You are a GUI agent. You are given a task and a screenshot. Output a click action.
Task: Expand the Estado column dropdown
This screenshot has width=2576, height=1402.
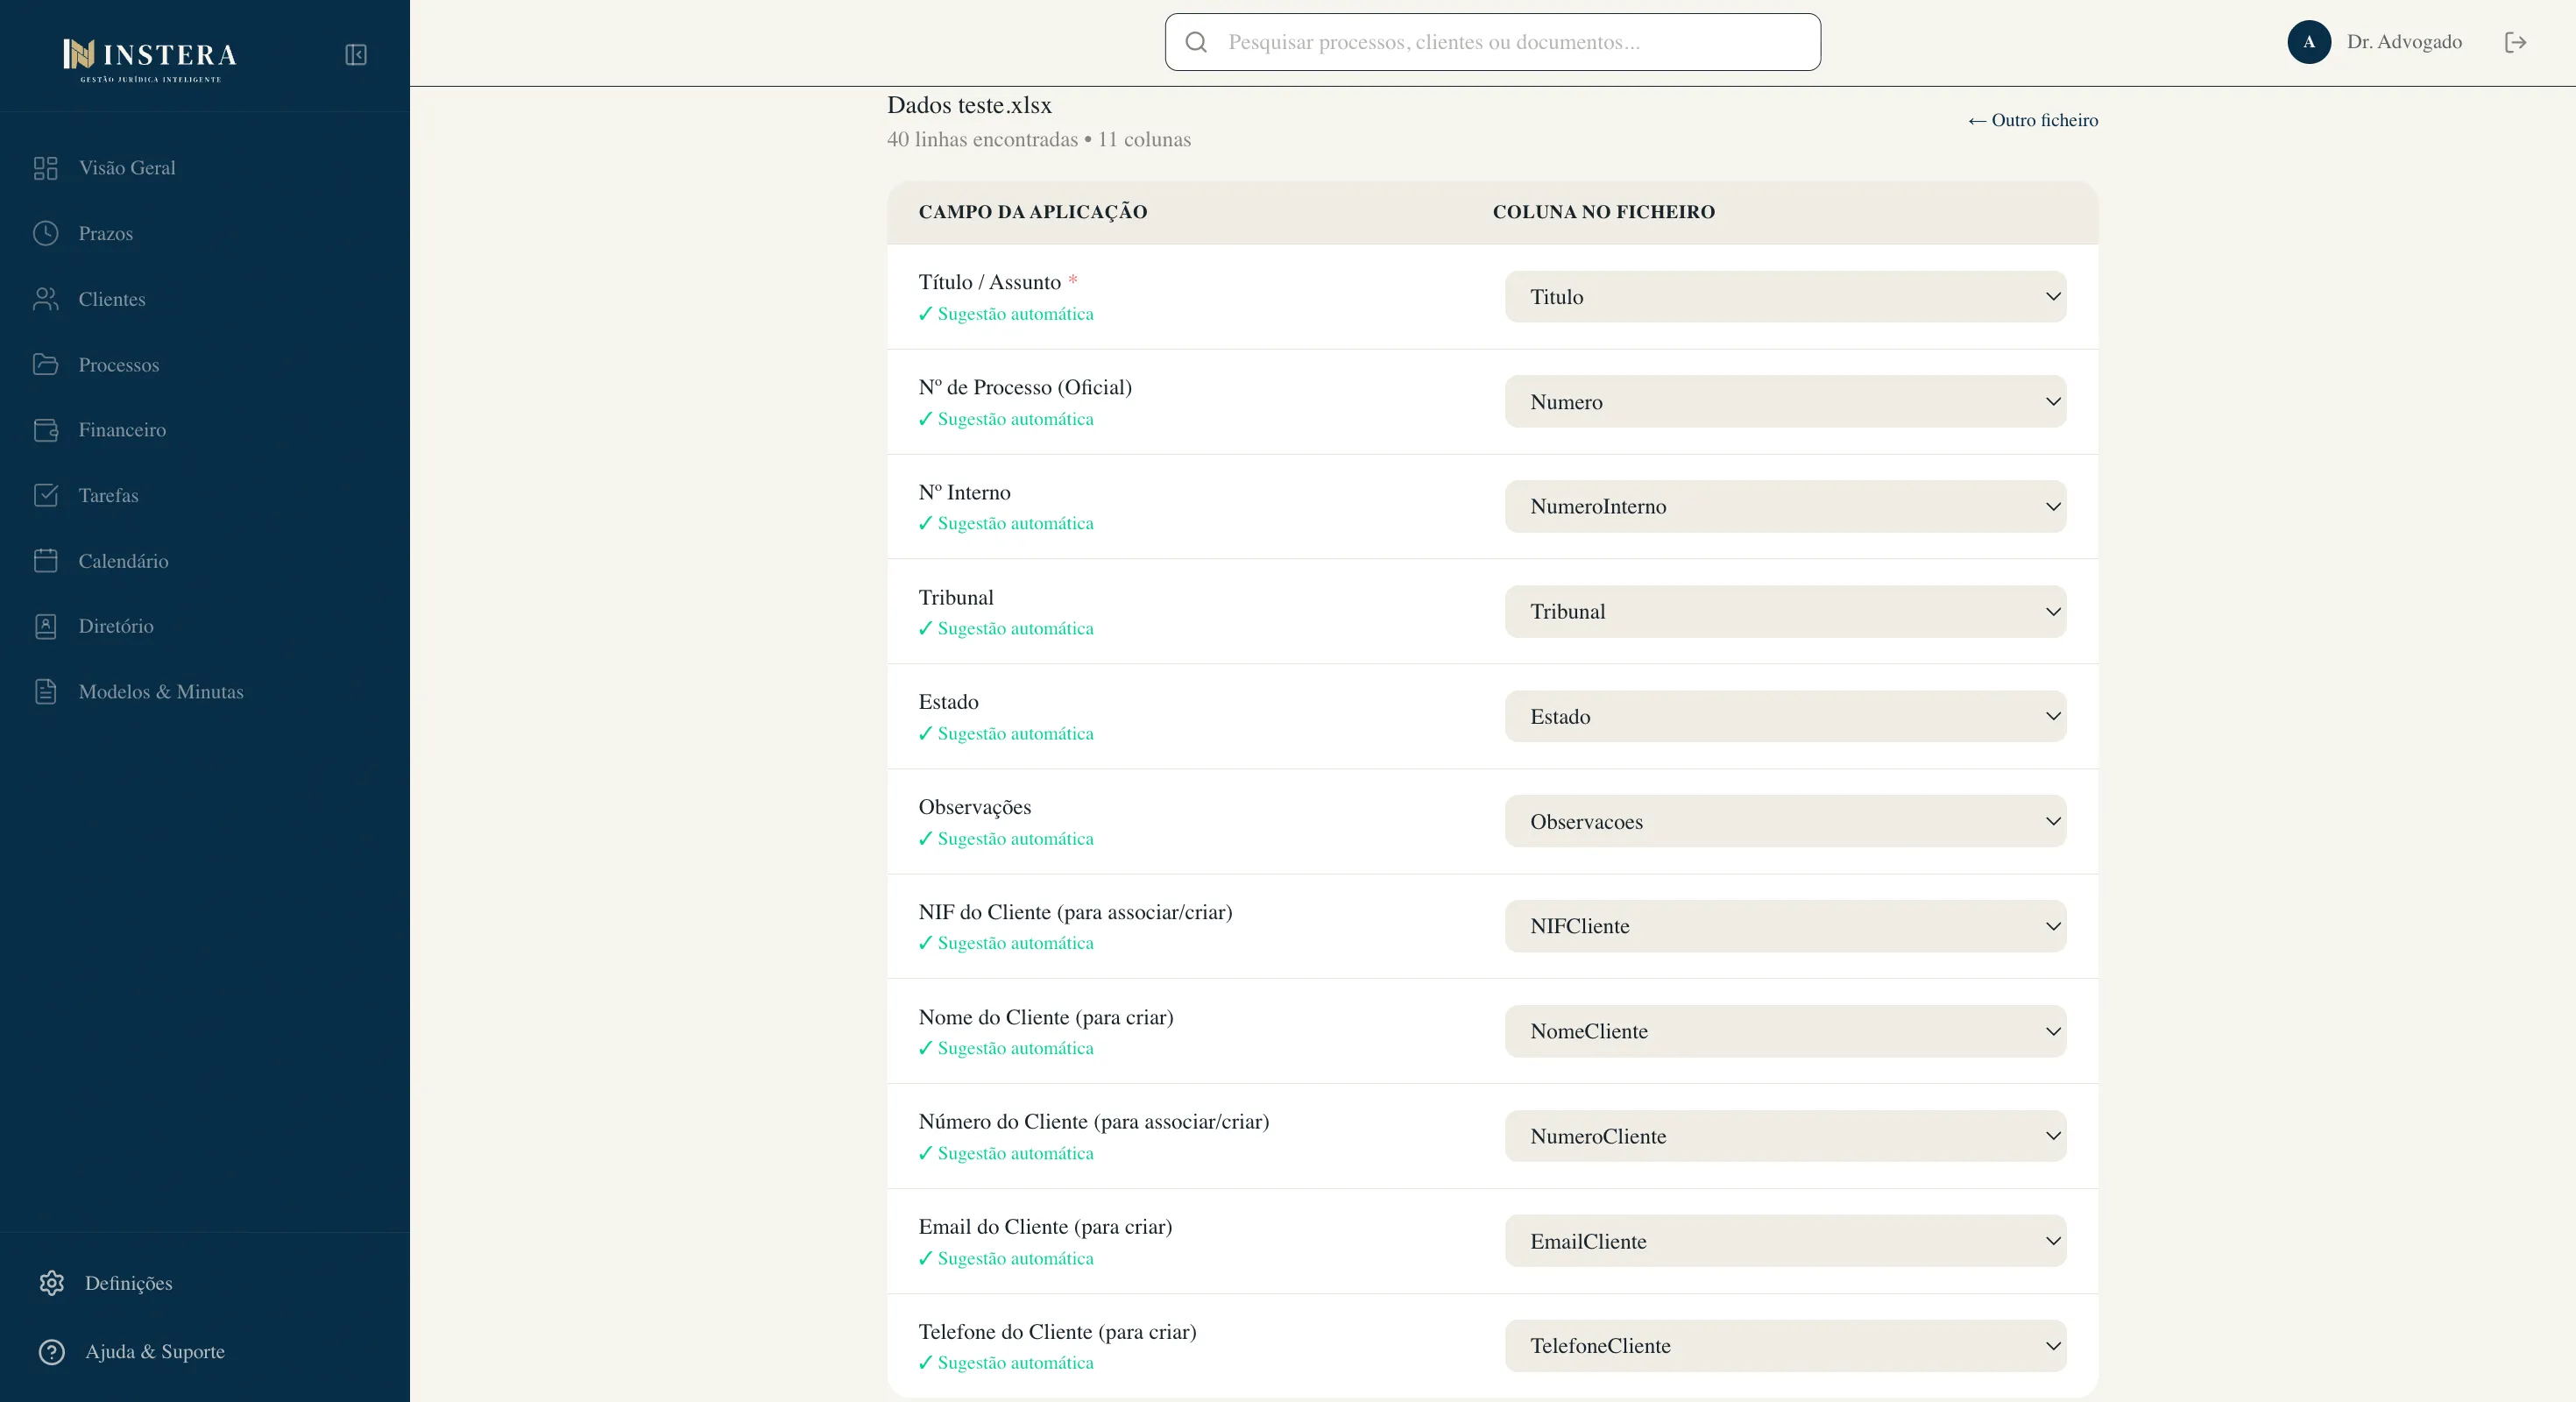(x=1785, y=717)
